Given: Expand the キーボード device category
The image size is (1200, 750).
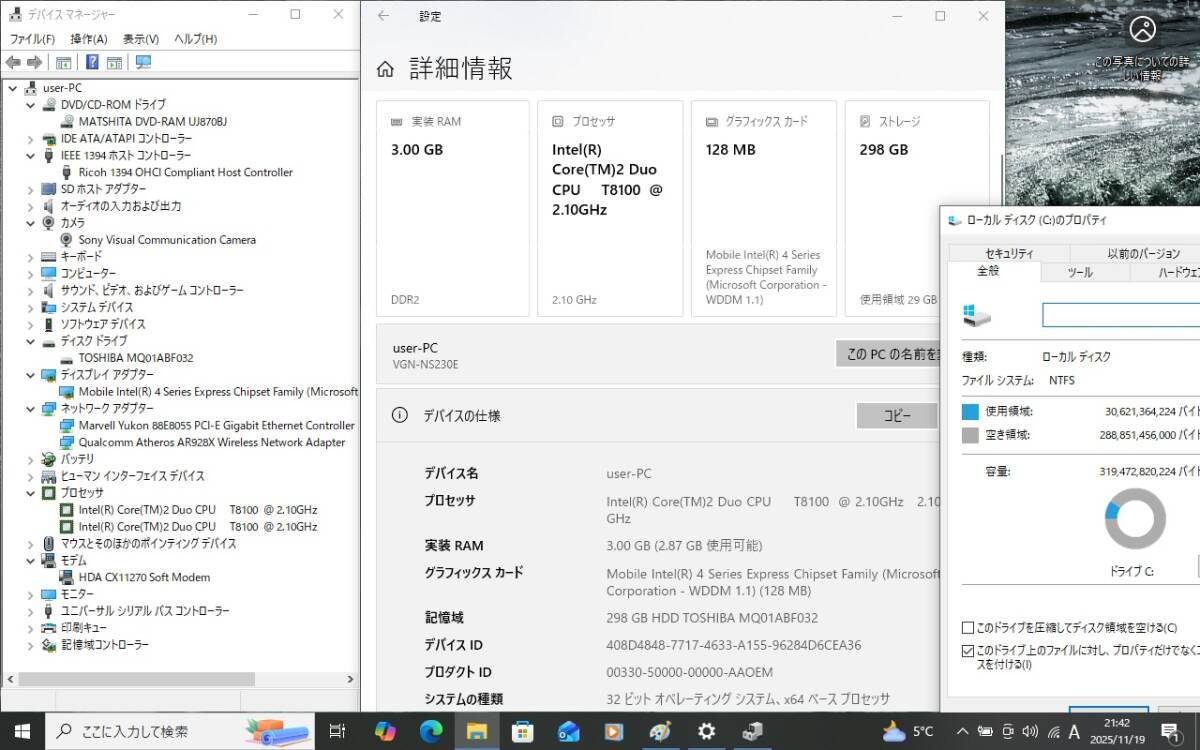Looking at the screenshot, I should point(29,256).
